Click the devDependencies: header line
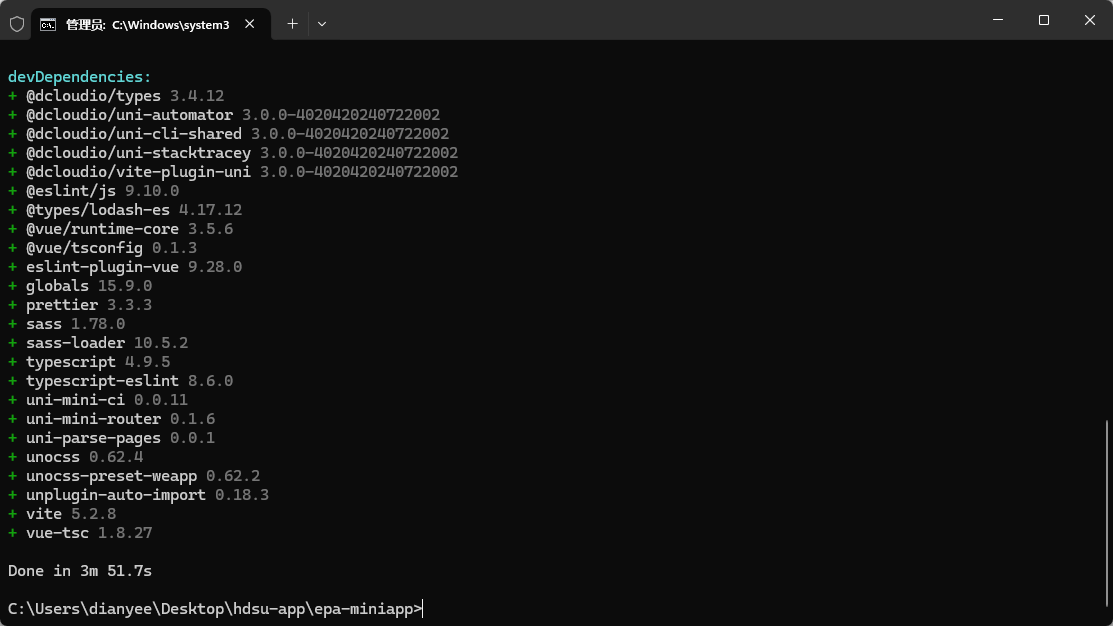Image resolution: width=1113 pixels, height=626 pixels. 79,76
